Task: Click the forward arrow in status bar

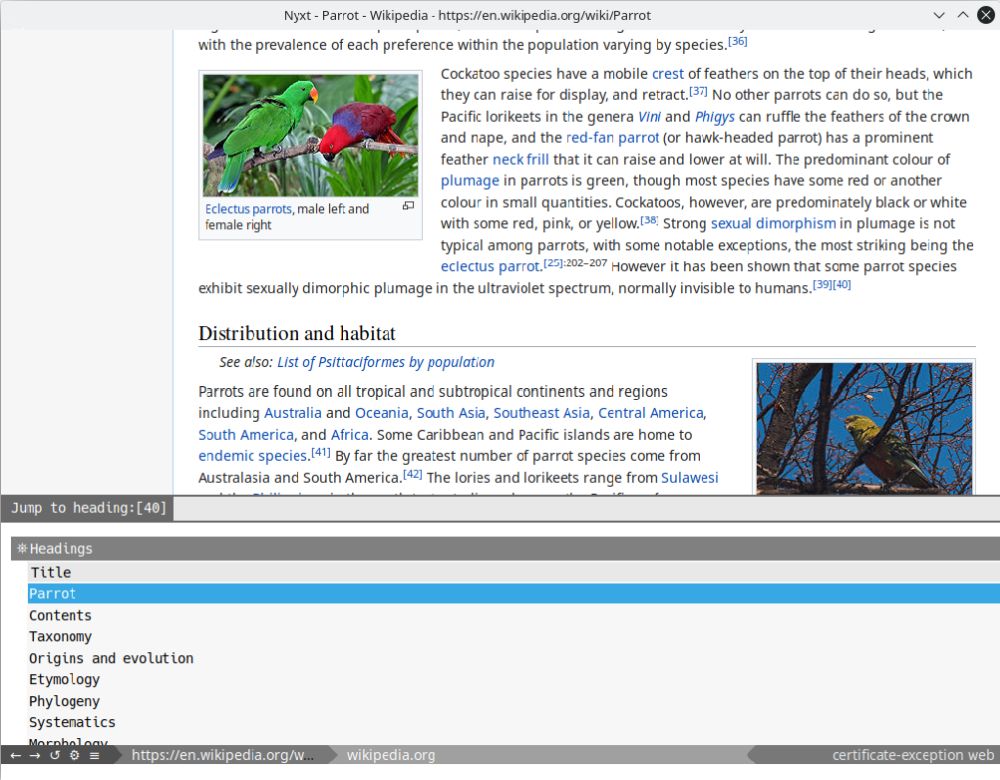Action: point(35,755)
